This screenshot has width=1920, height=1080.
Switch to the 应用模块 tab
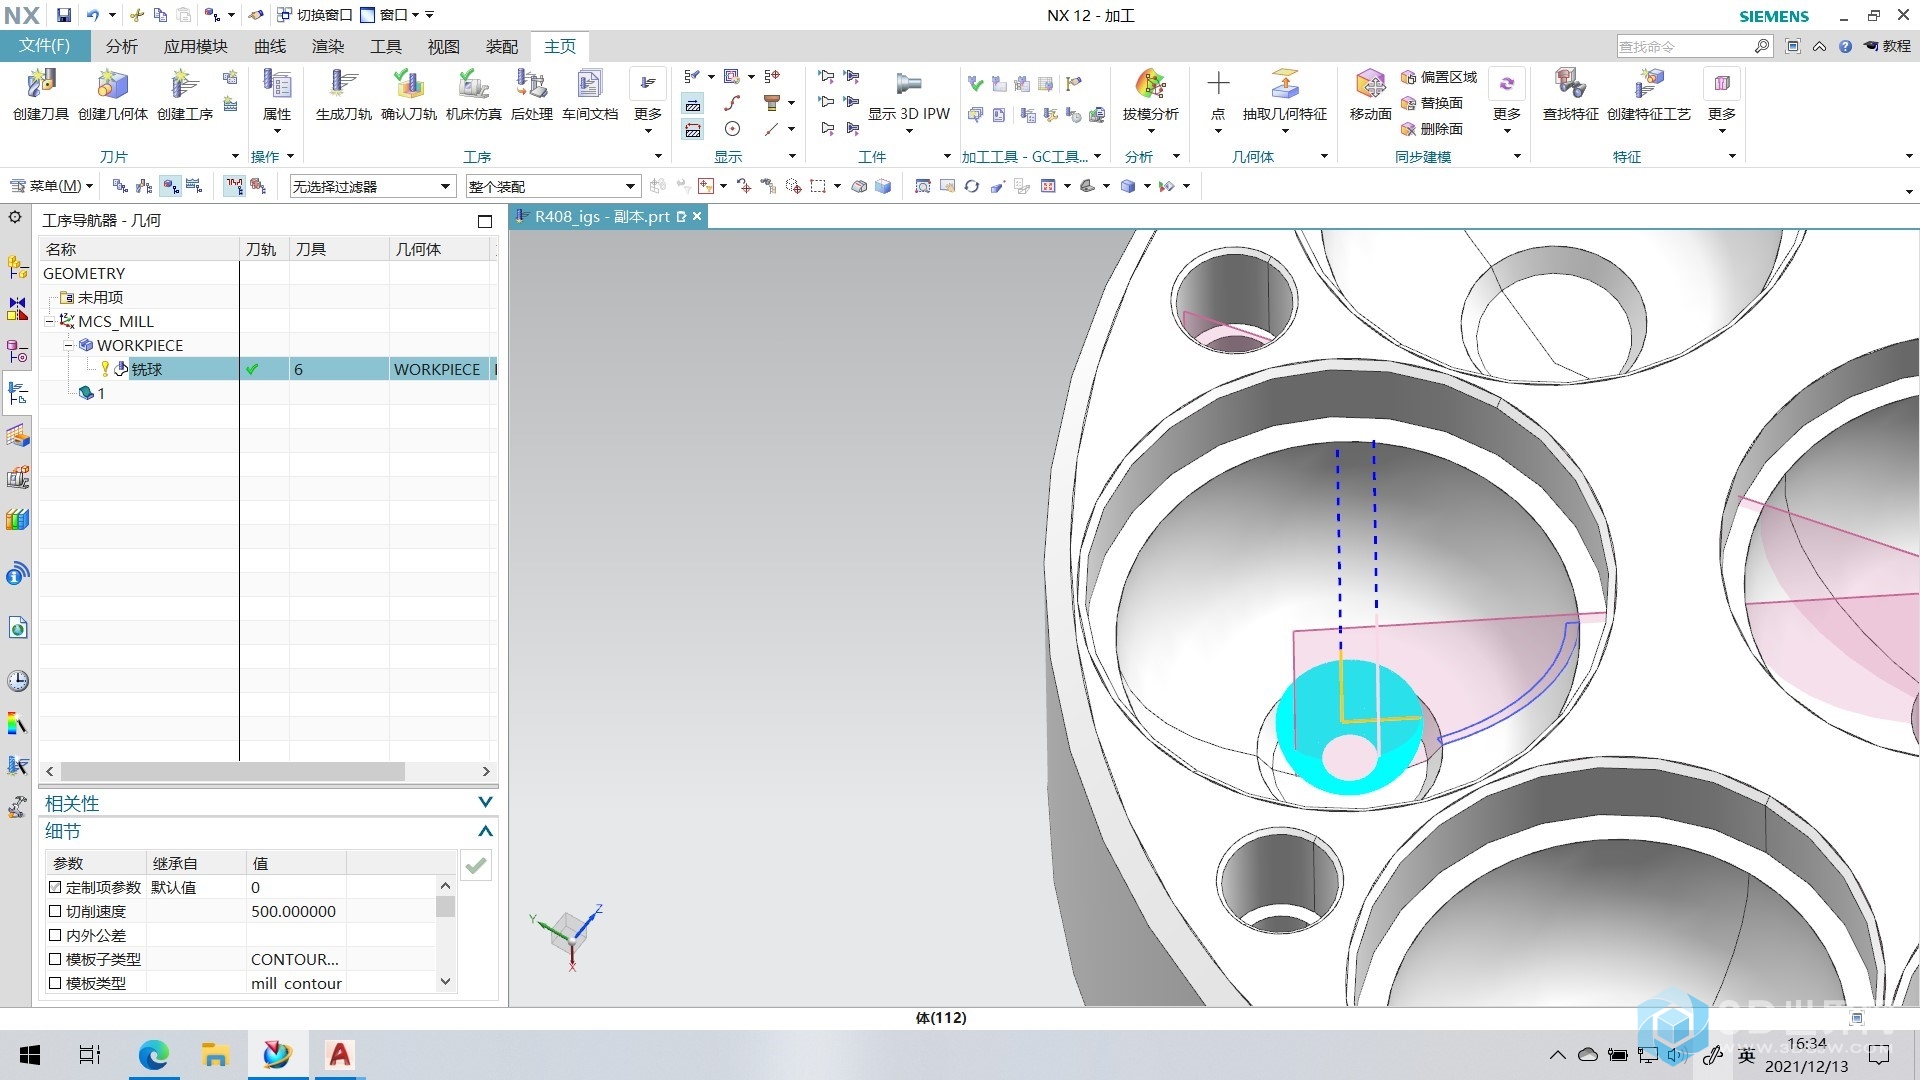click(x=195, y=46)
